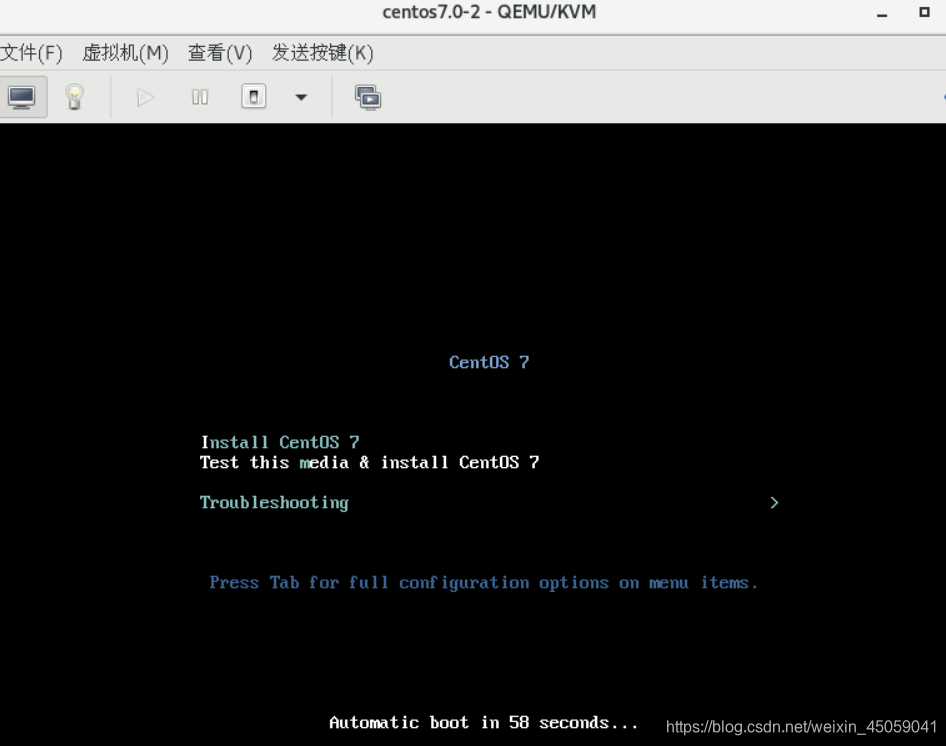Open the 文件(F) menu

pos(31,53)
